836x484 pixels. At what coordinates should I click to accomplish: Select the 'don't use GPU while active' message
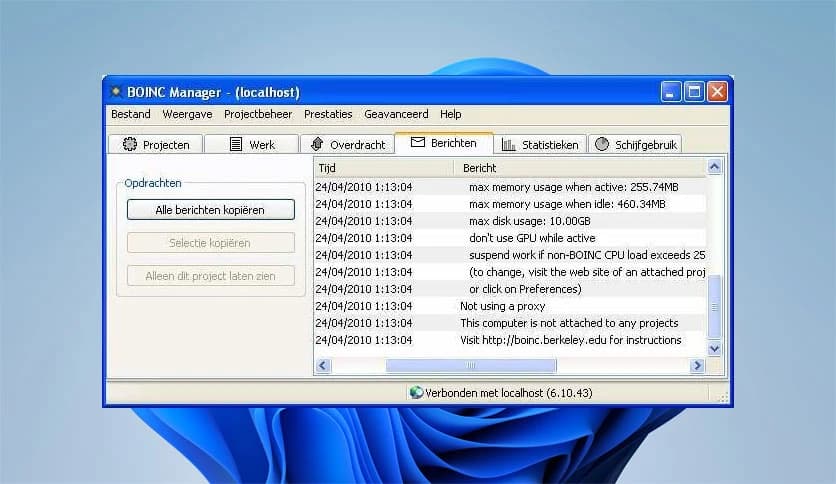pos(510,238)
